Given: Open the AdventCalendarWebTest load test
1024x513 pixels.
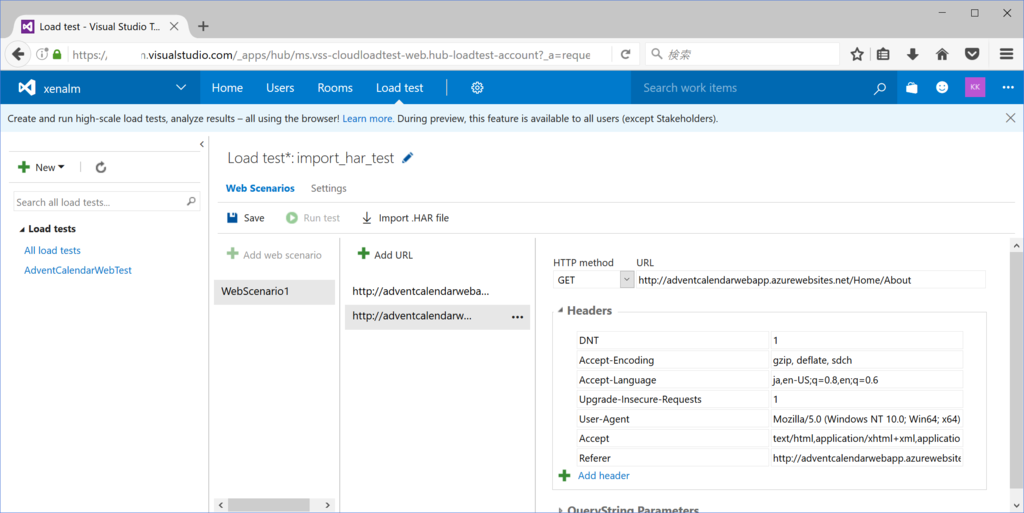Looking at the screenshot, I should coord(78,270).
